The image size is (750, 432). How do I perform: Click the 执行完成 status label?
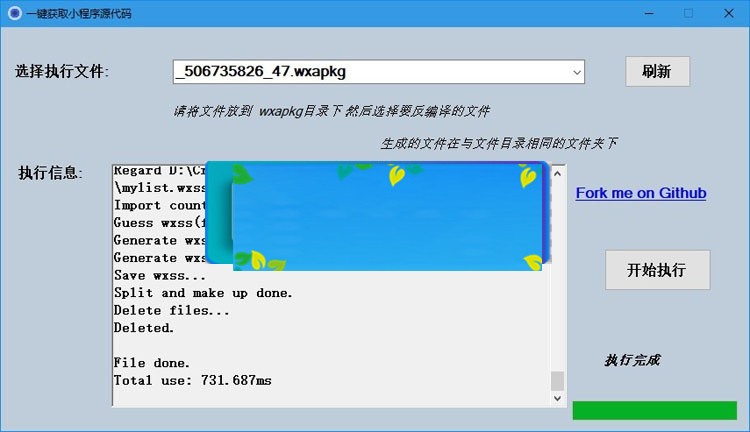[632, 360]
